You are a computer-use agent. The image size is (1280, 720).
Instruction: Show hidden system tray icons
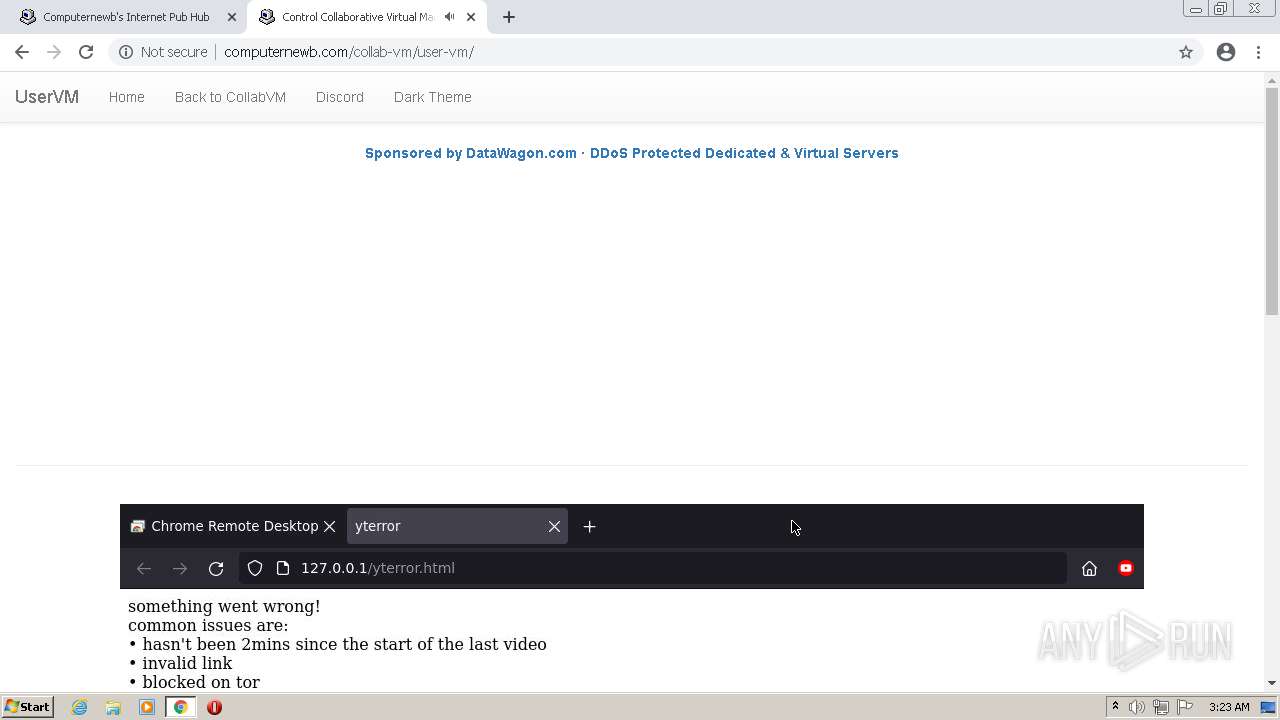coord(1115,707)
